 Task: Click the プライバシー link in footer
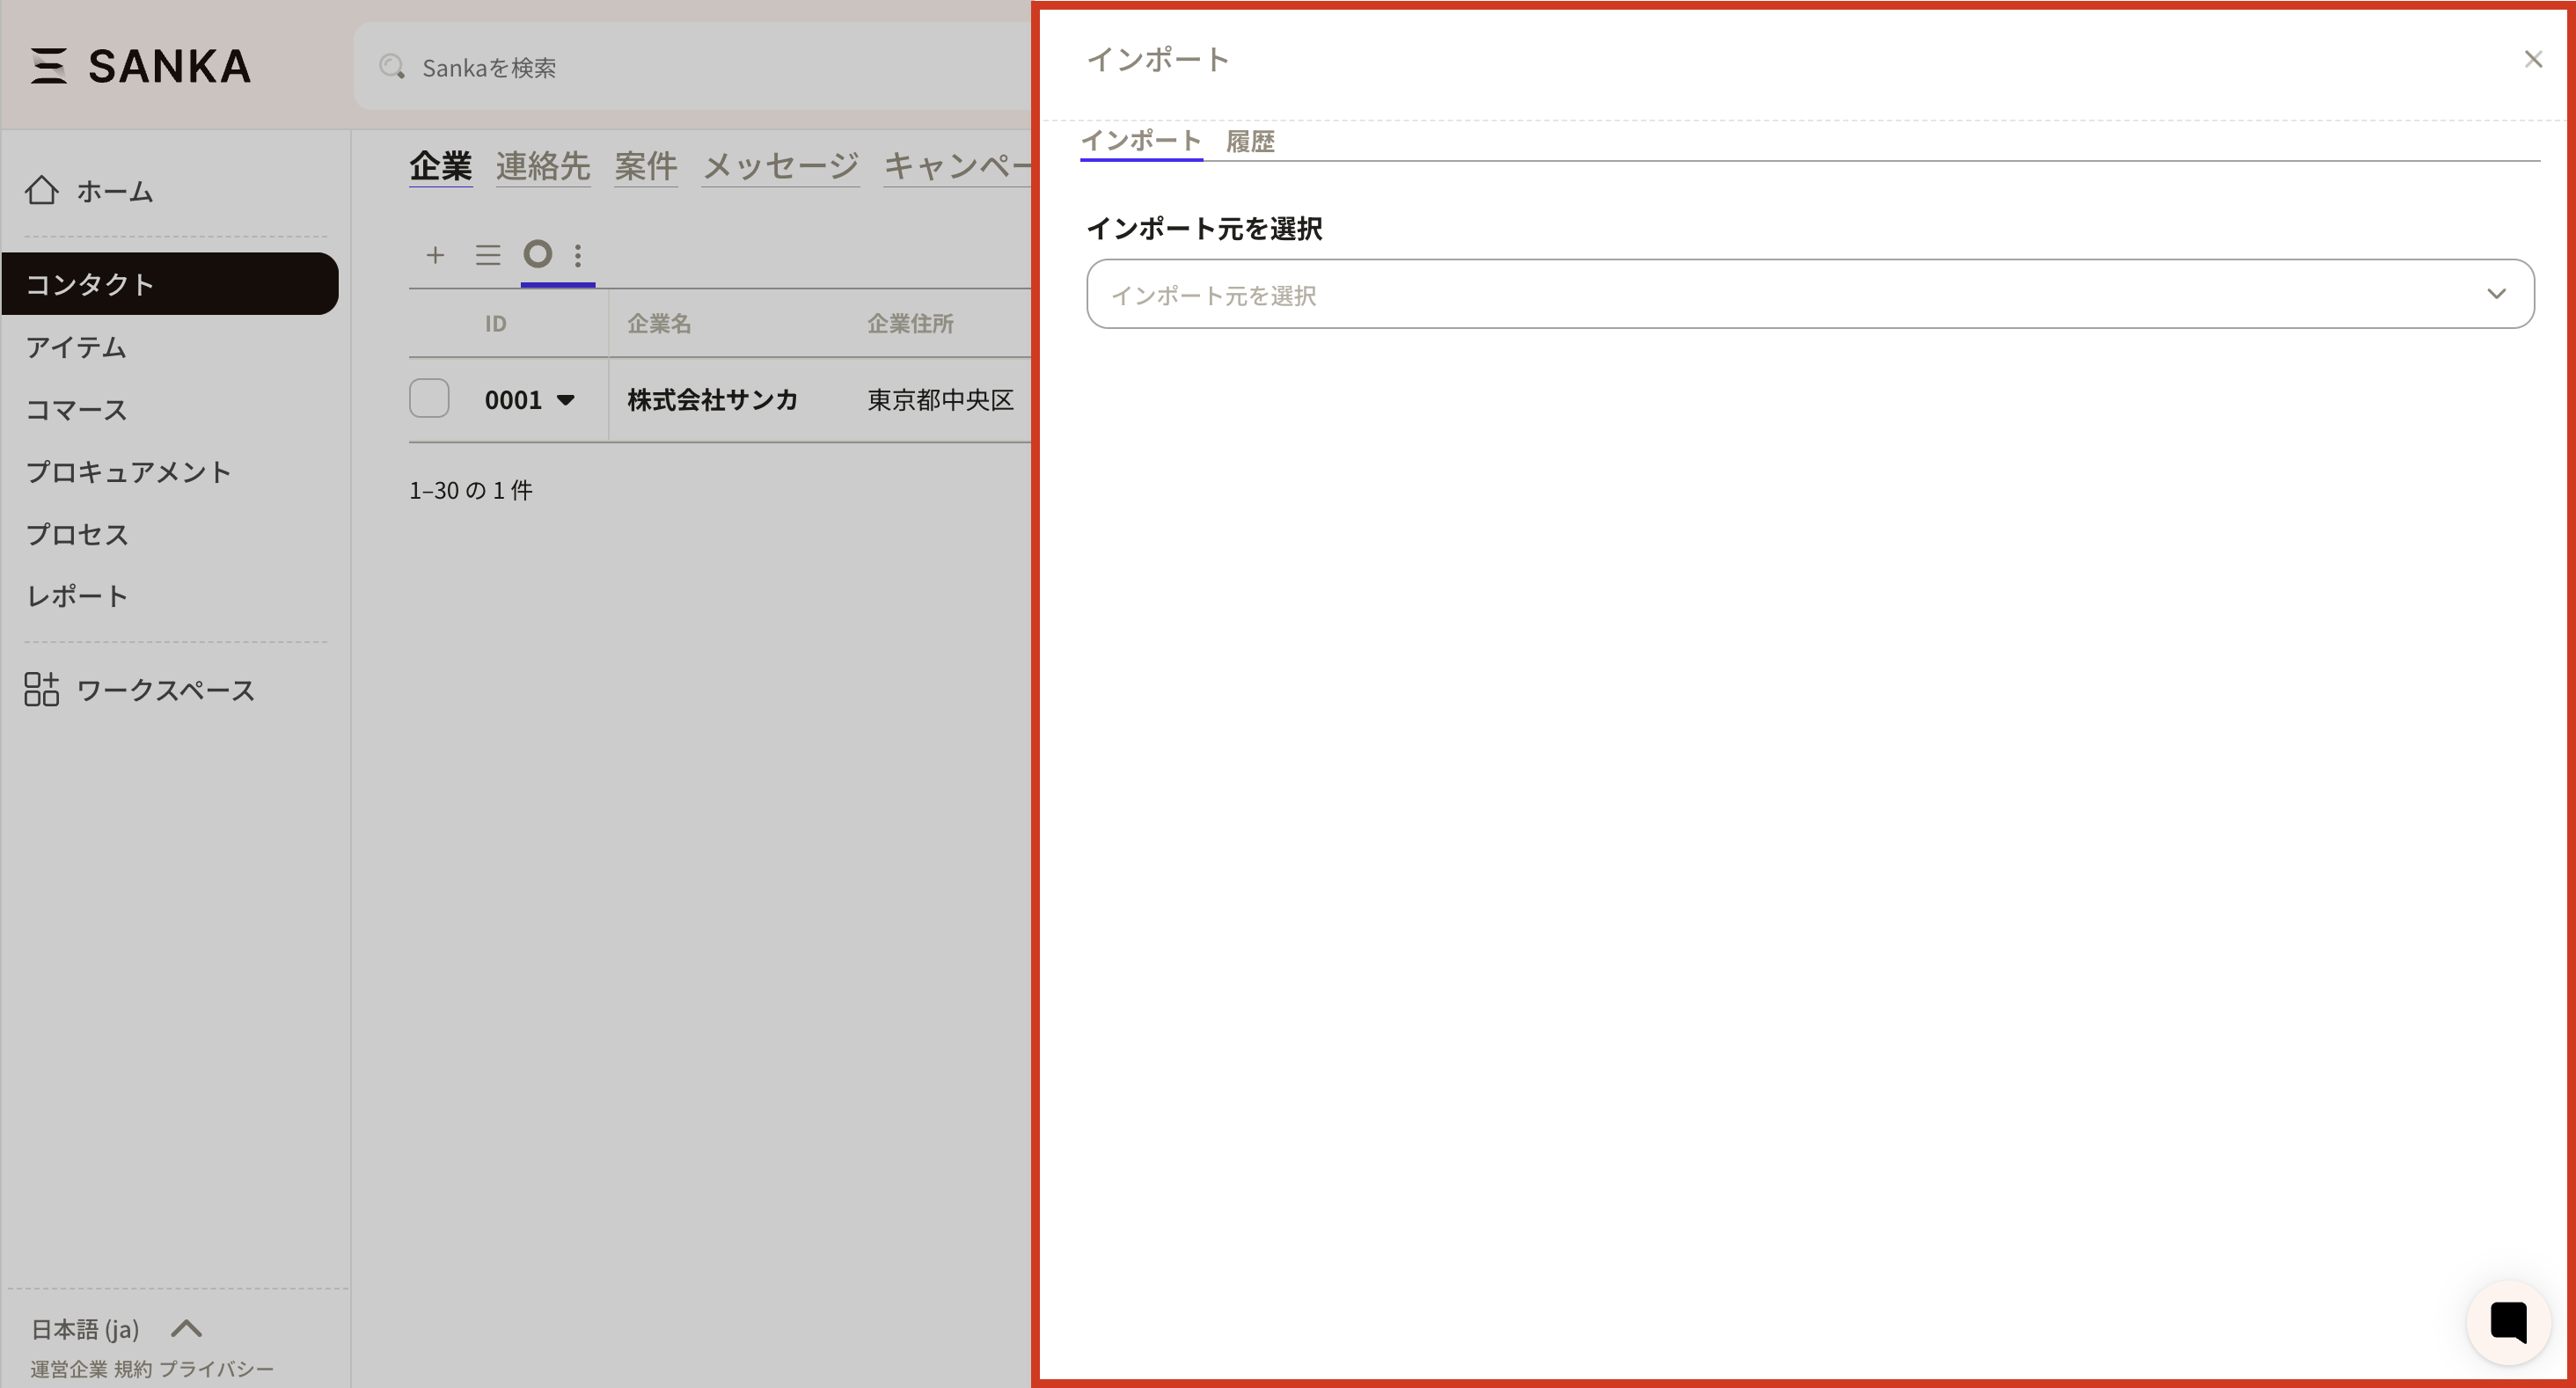coord(216,1369)
